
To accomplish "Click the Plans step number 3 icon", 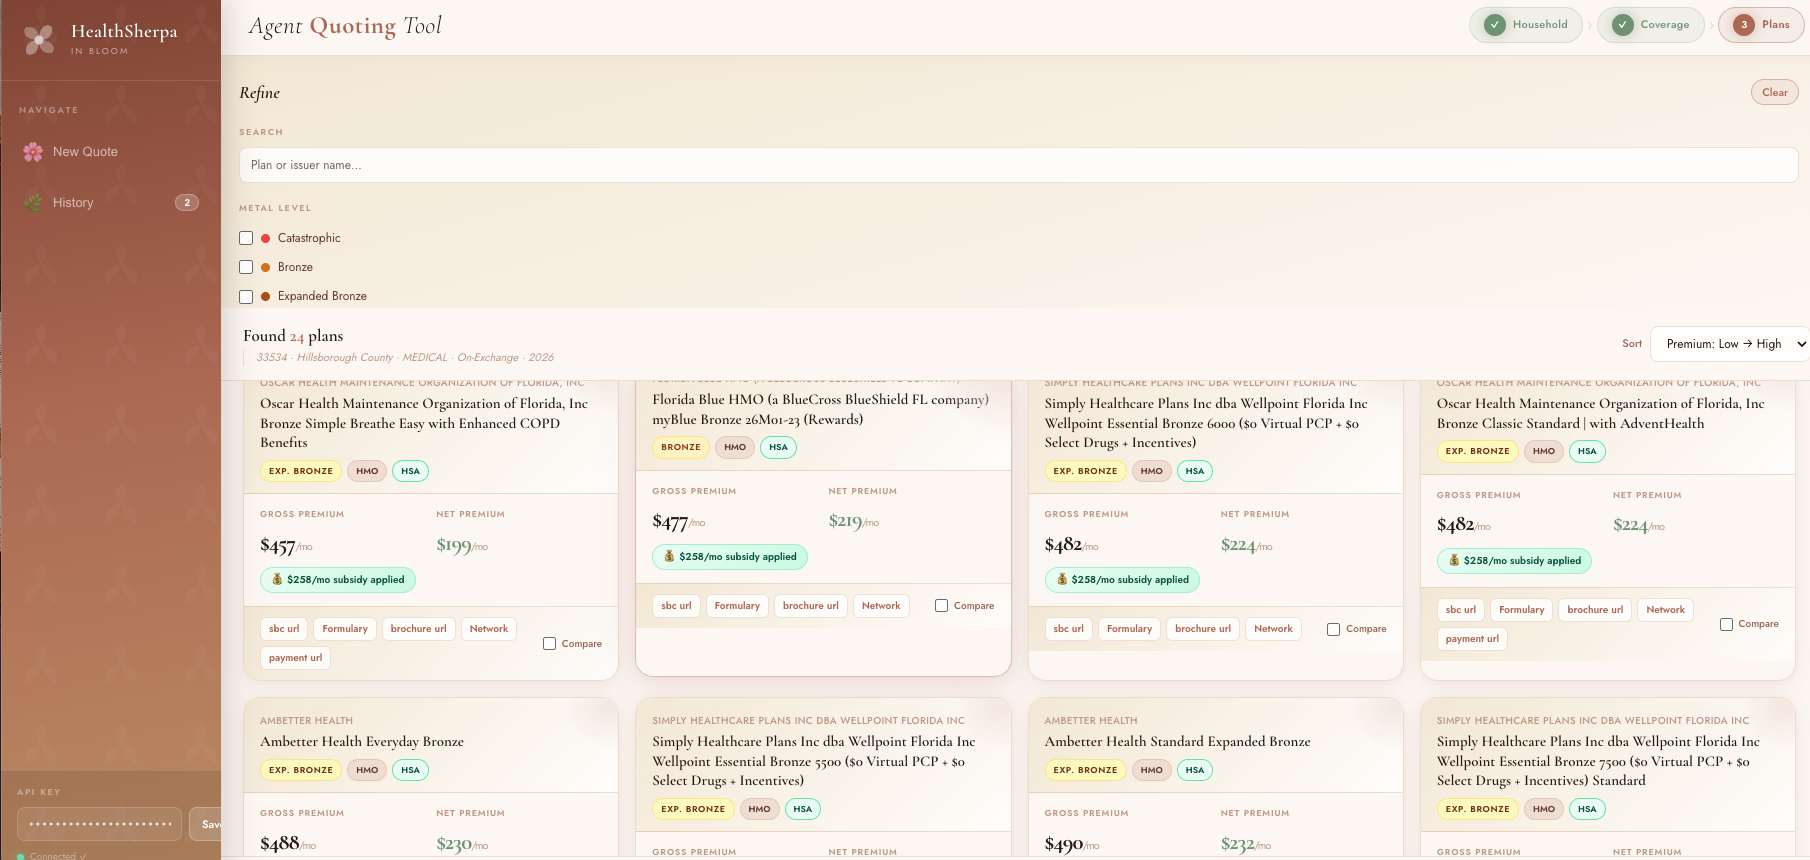I will pyautogui.click(x=1744, y=25).
